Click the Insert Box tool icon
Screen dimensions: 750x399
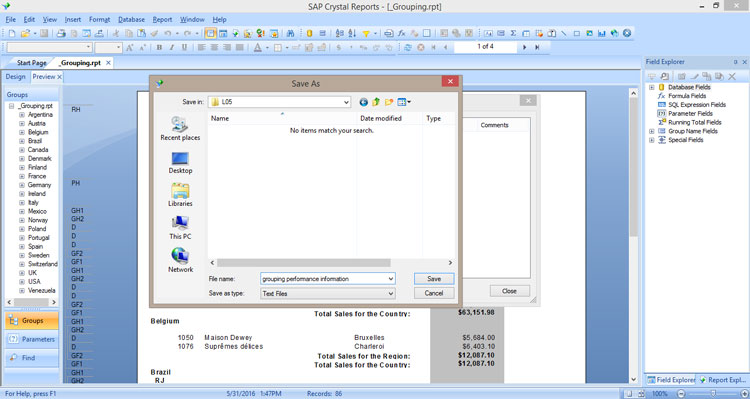coord(576,33)
